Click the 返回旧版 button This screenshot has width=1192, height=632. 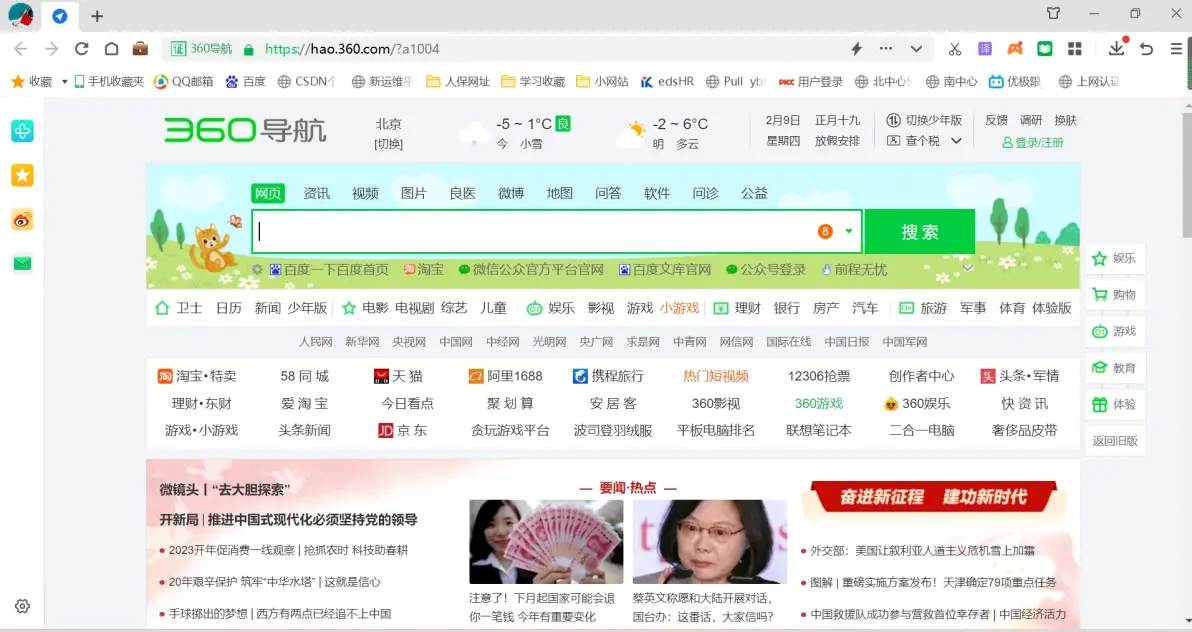coord(1114,440)
